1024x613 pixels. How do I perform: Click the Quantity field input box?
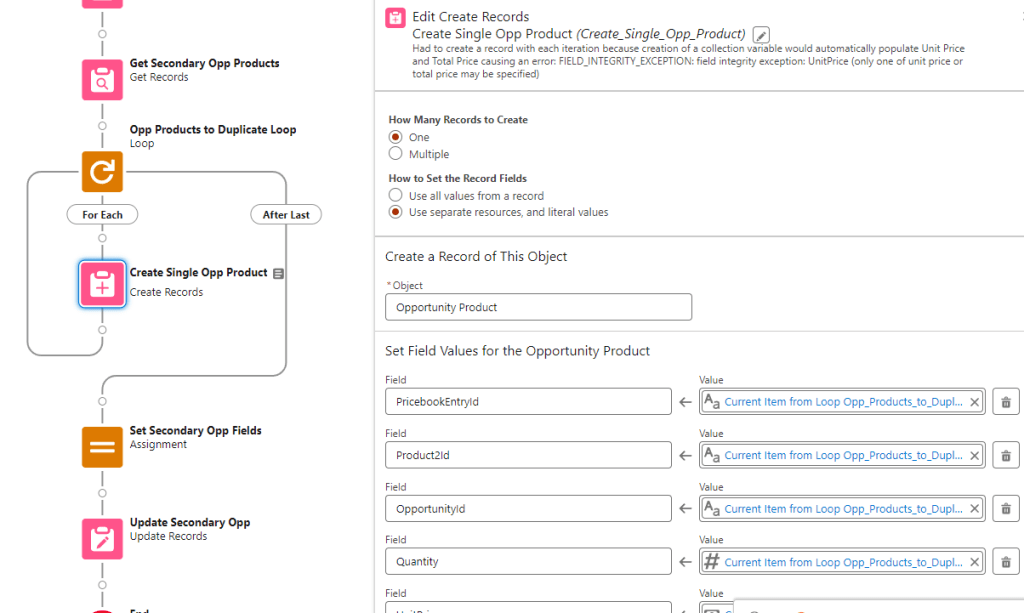528,562
